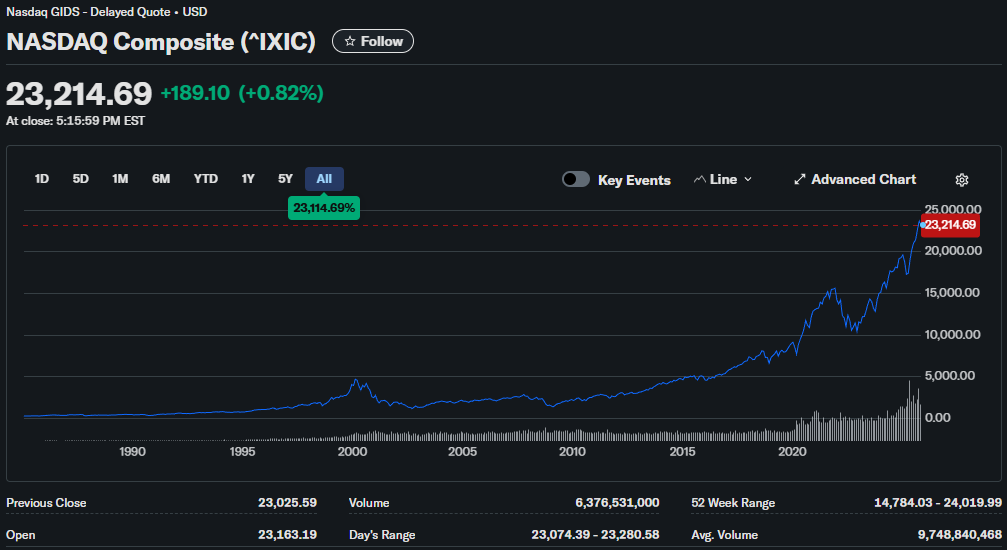Click the Volume label
The width and height of the screenshot is (1007, 550).
tap(369, 503)
